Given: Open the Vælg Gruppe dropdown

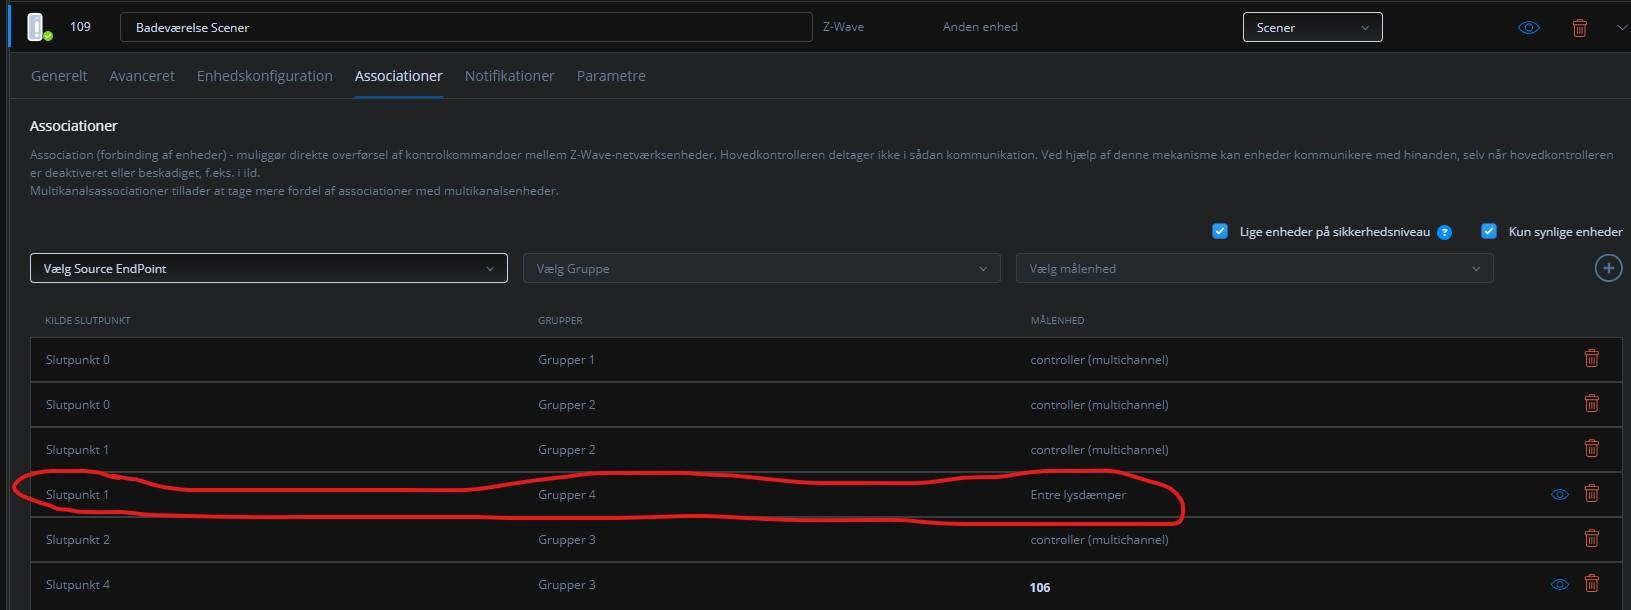Looking at the screenshot, I should tap(761, 268).
